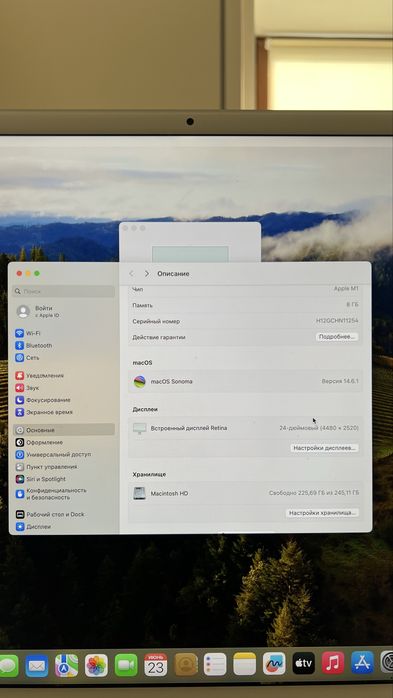Click the Macintosh HD drive icon

(139, 493)
